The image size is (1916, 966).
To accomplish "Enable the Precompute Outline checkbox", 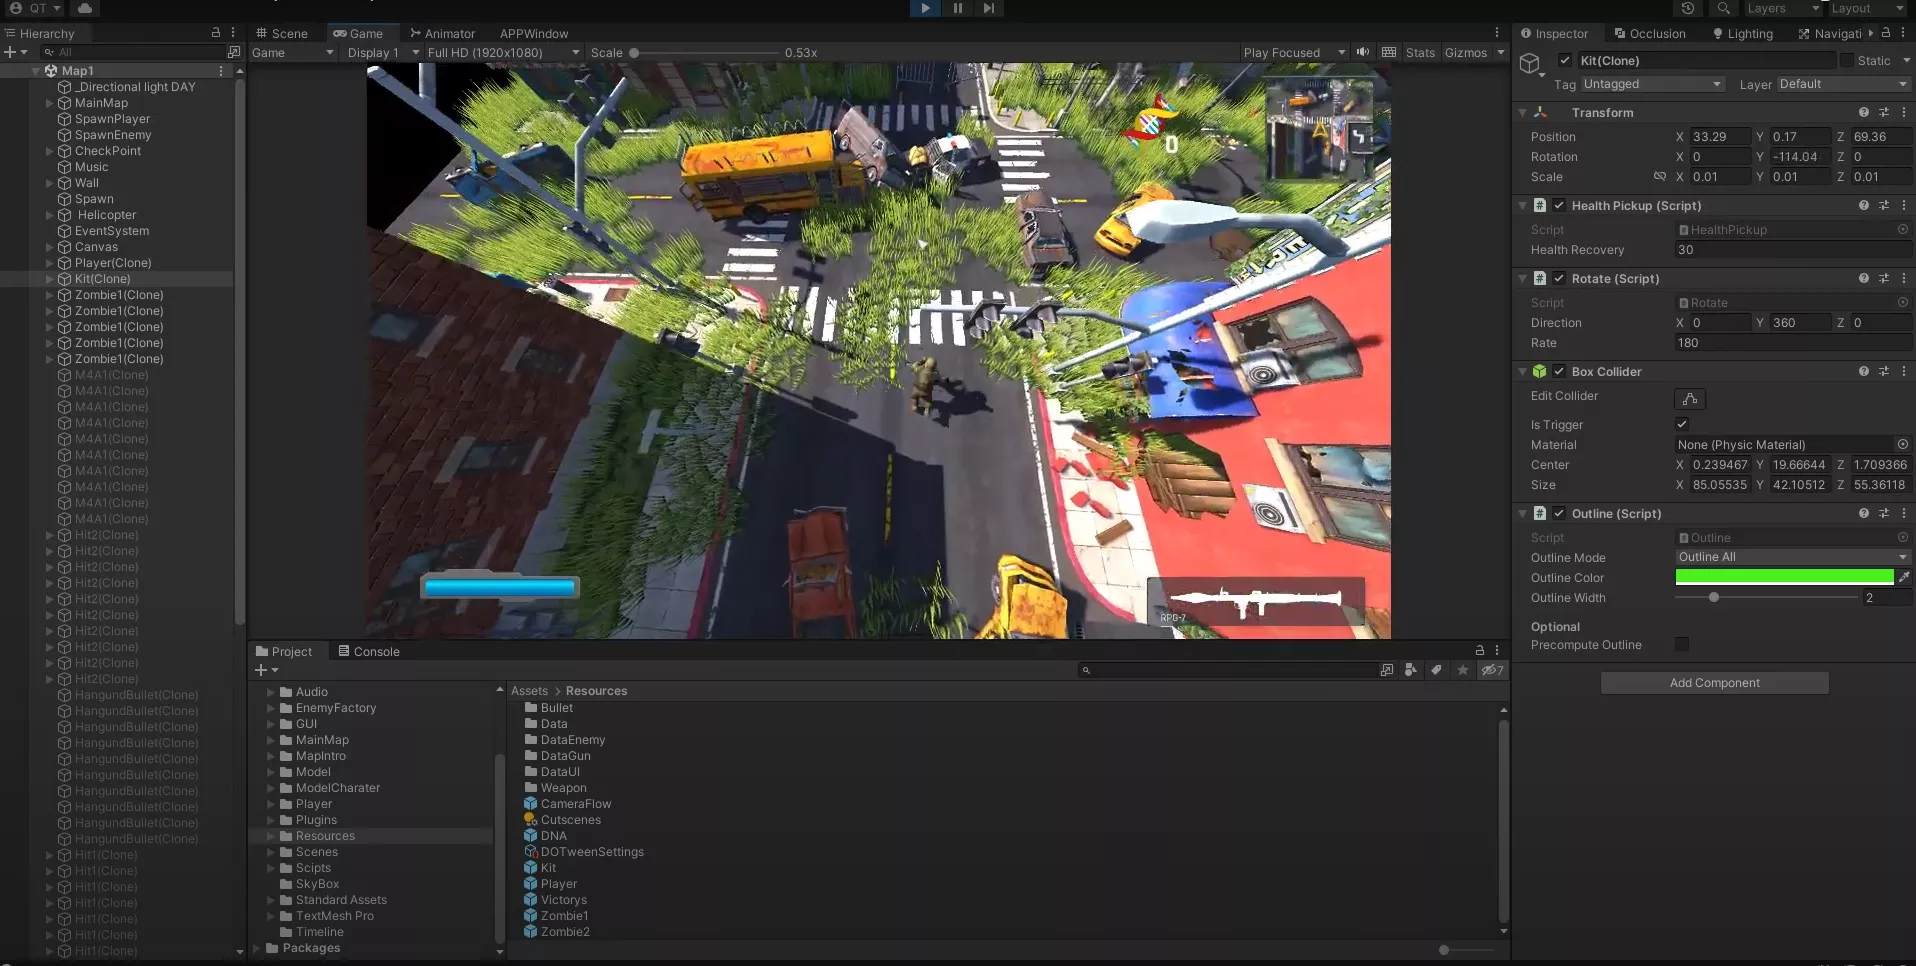I will (1682, 644).
